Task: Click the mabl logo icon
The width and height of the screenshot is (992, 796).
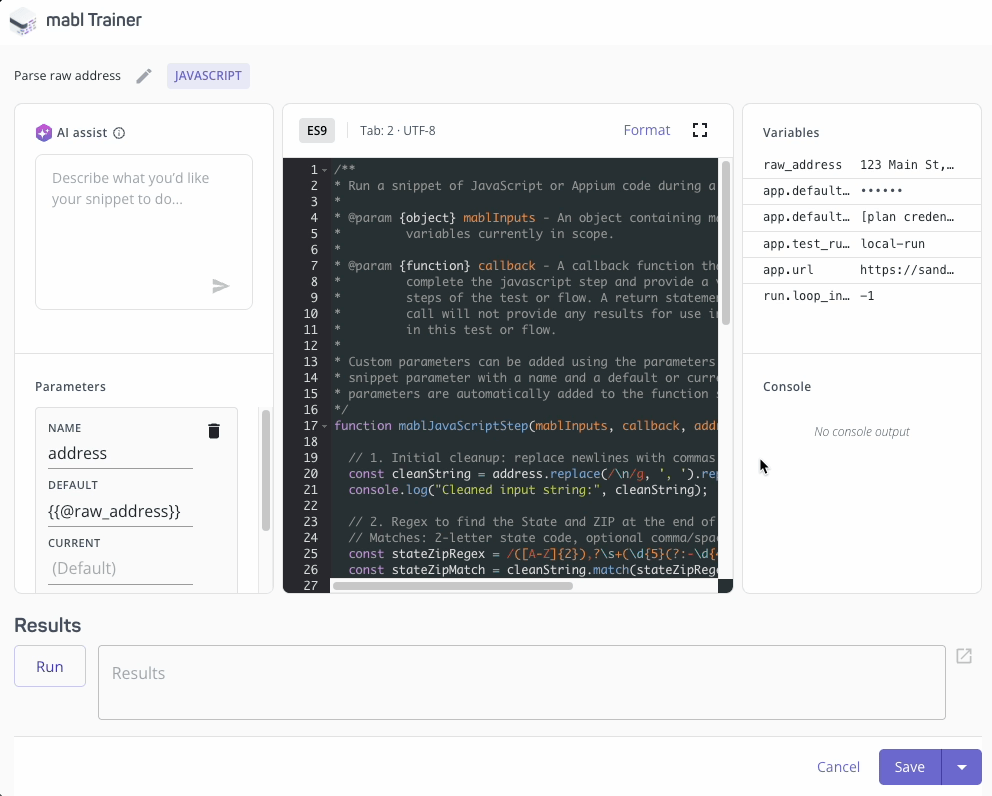Action: point(23,20)
